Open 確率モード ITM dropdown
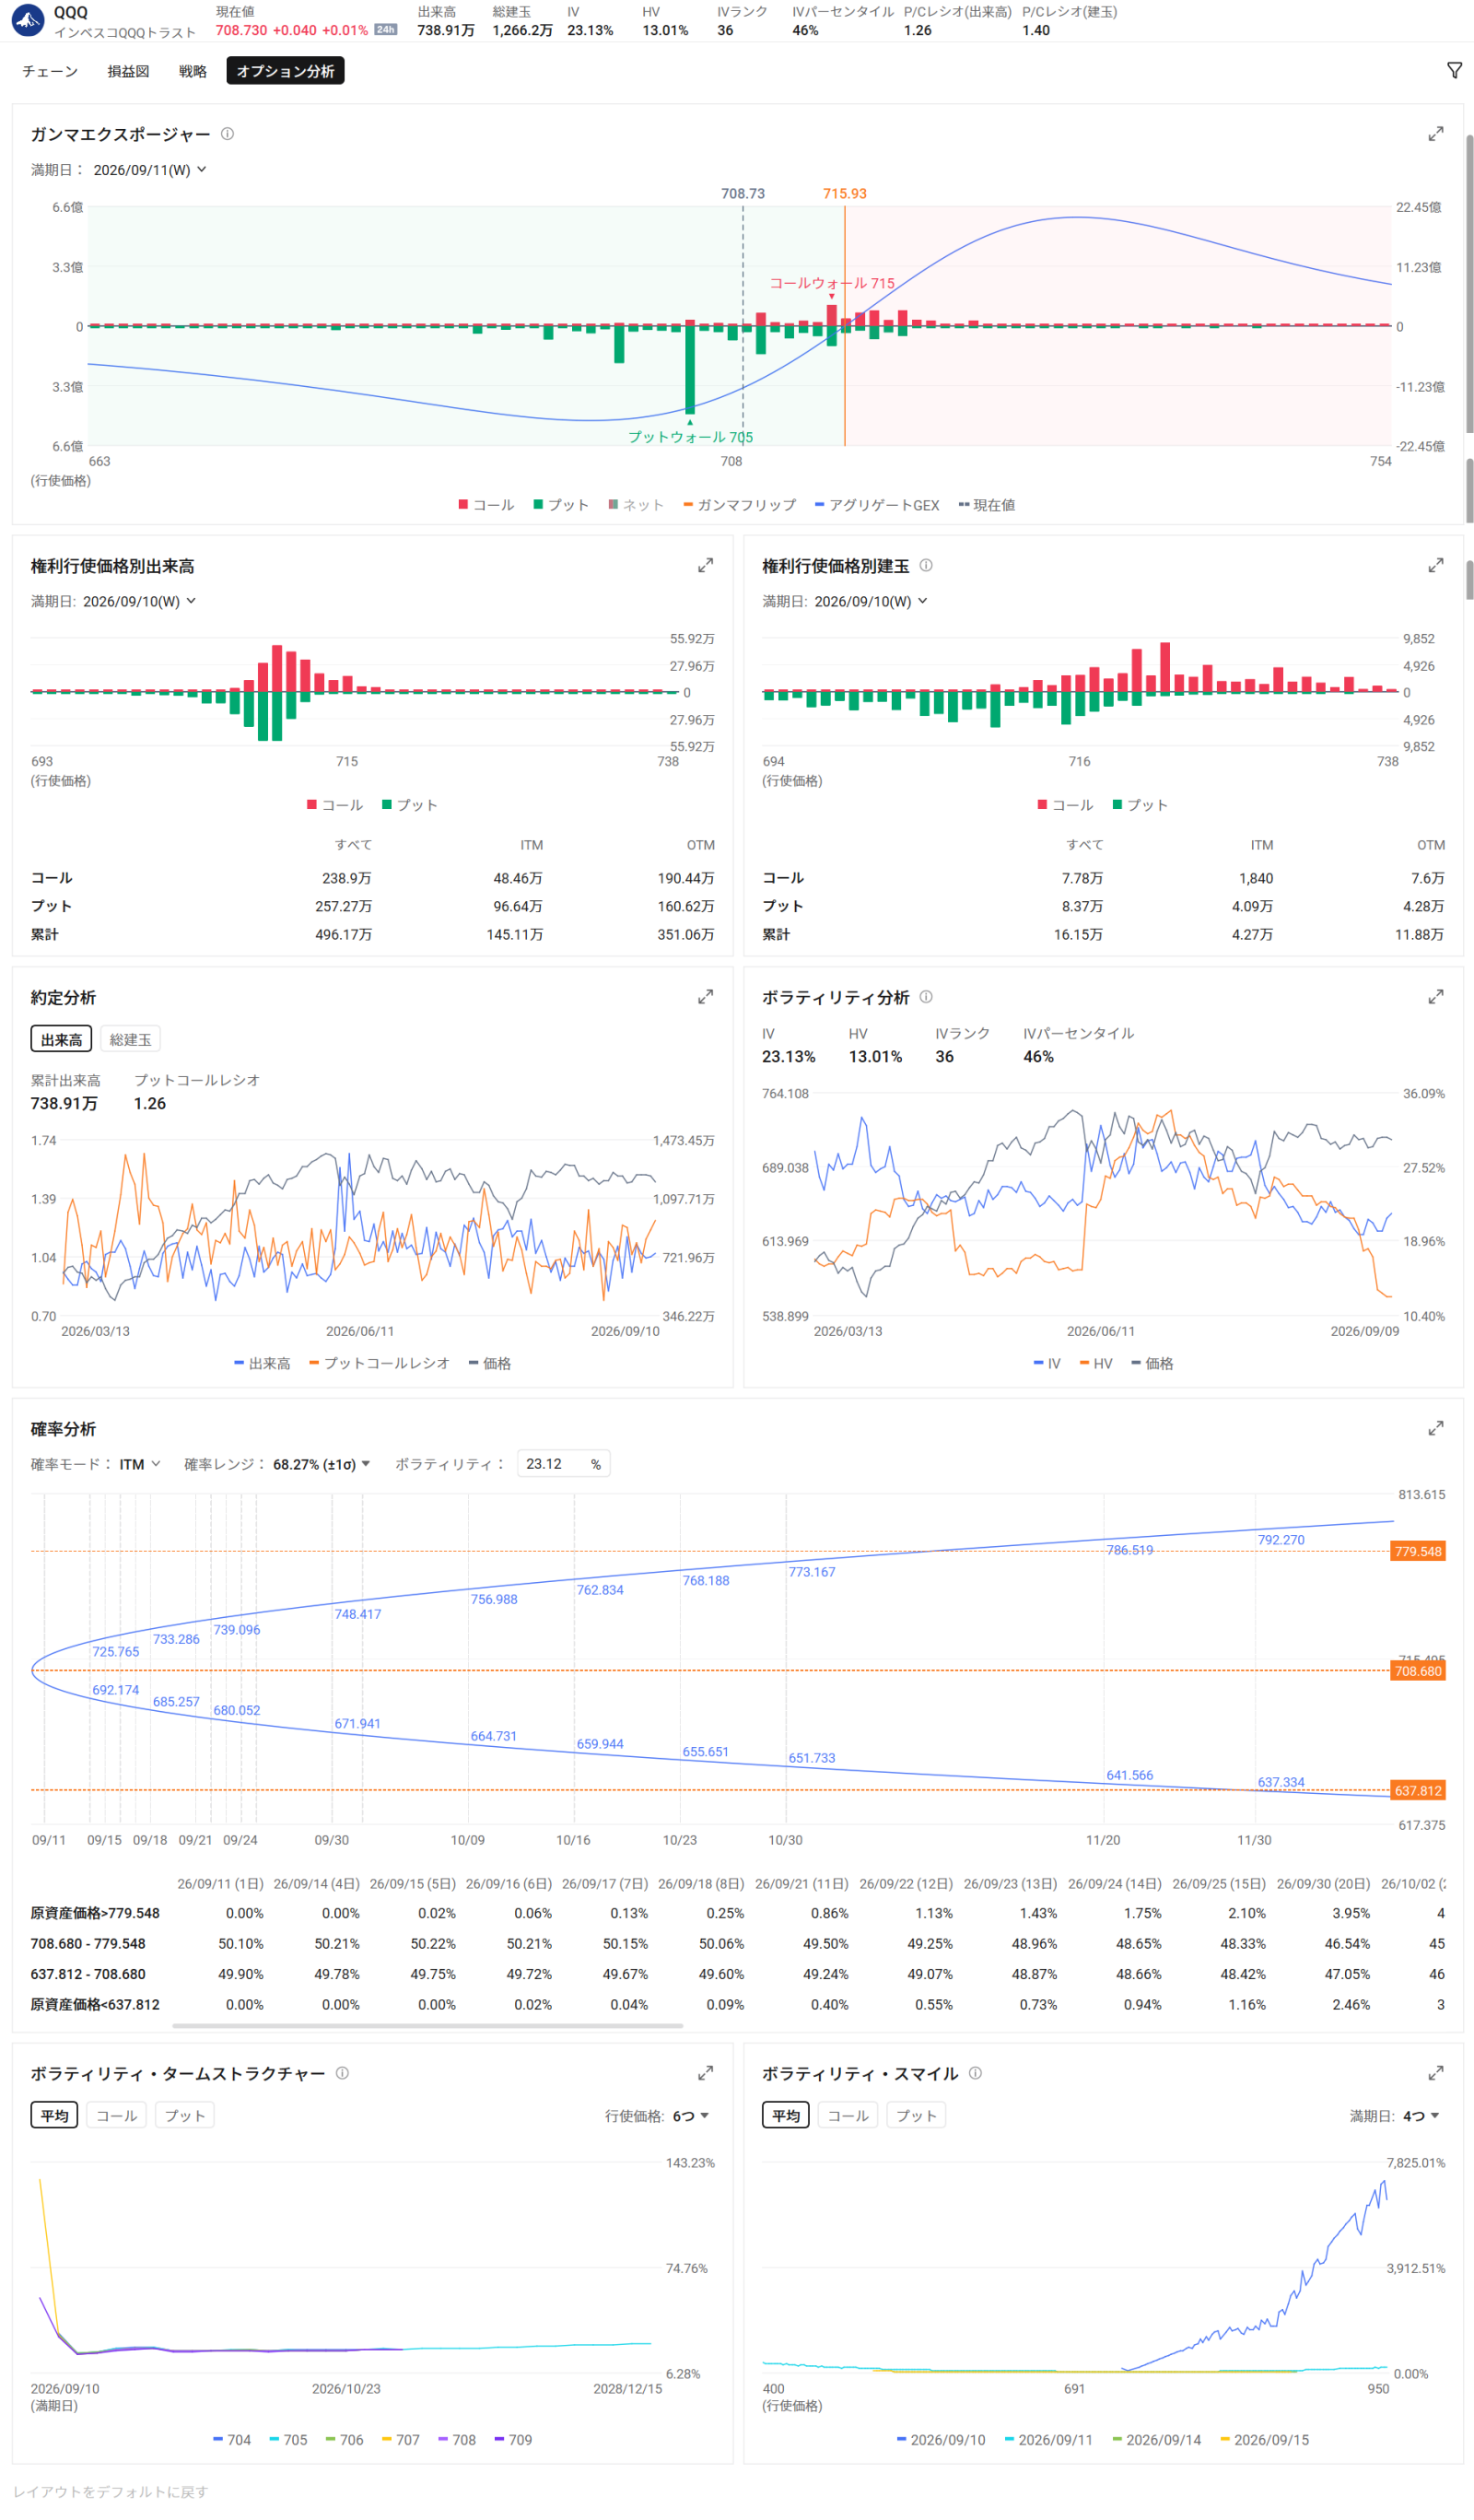The image size is (1474, 2520). point(139,1465)
